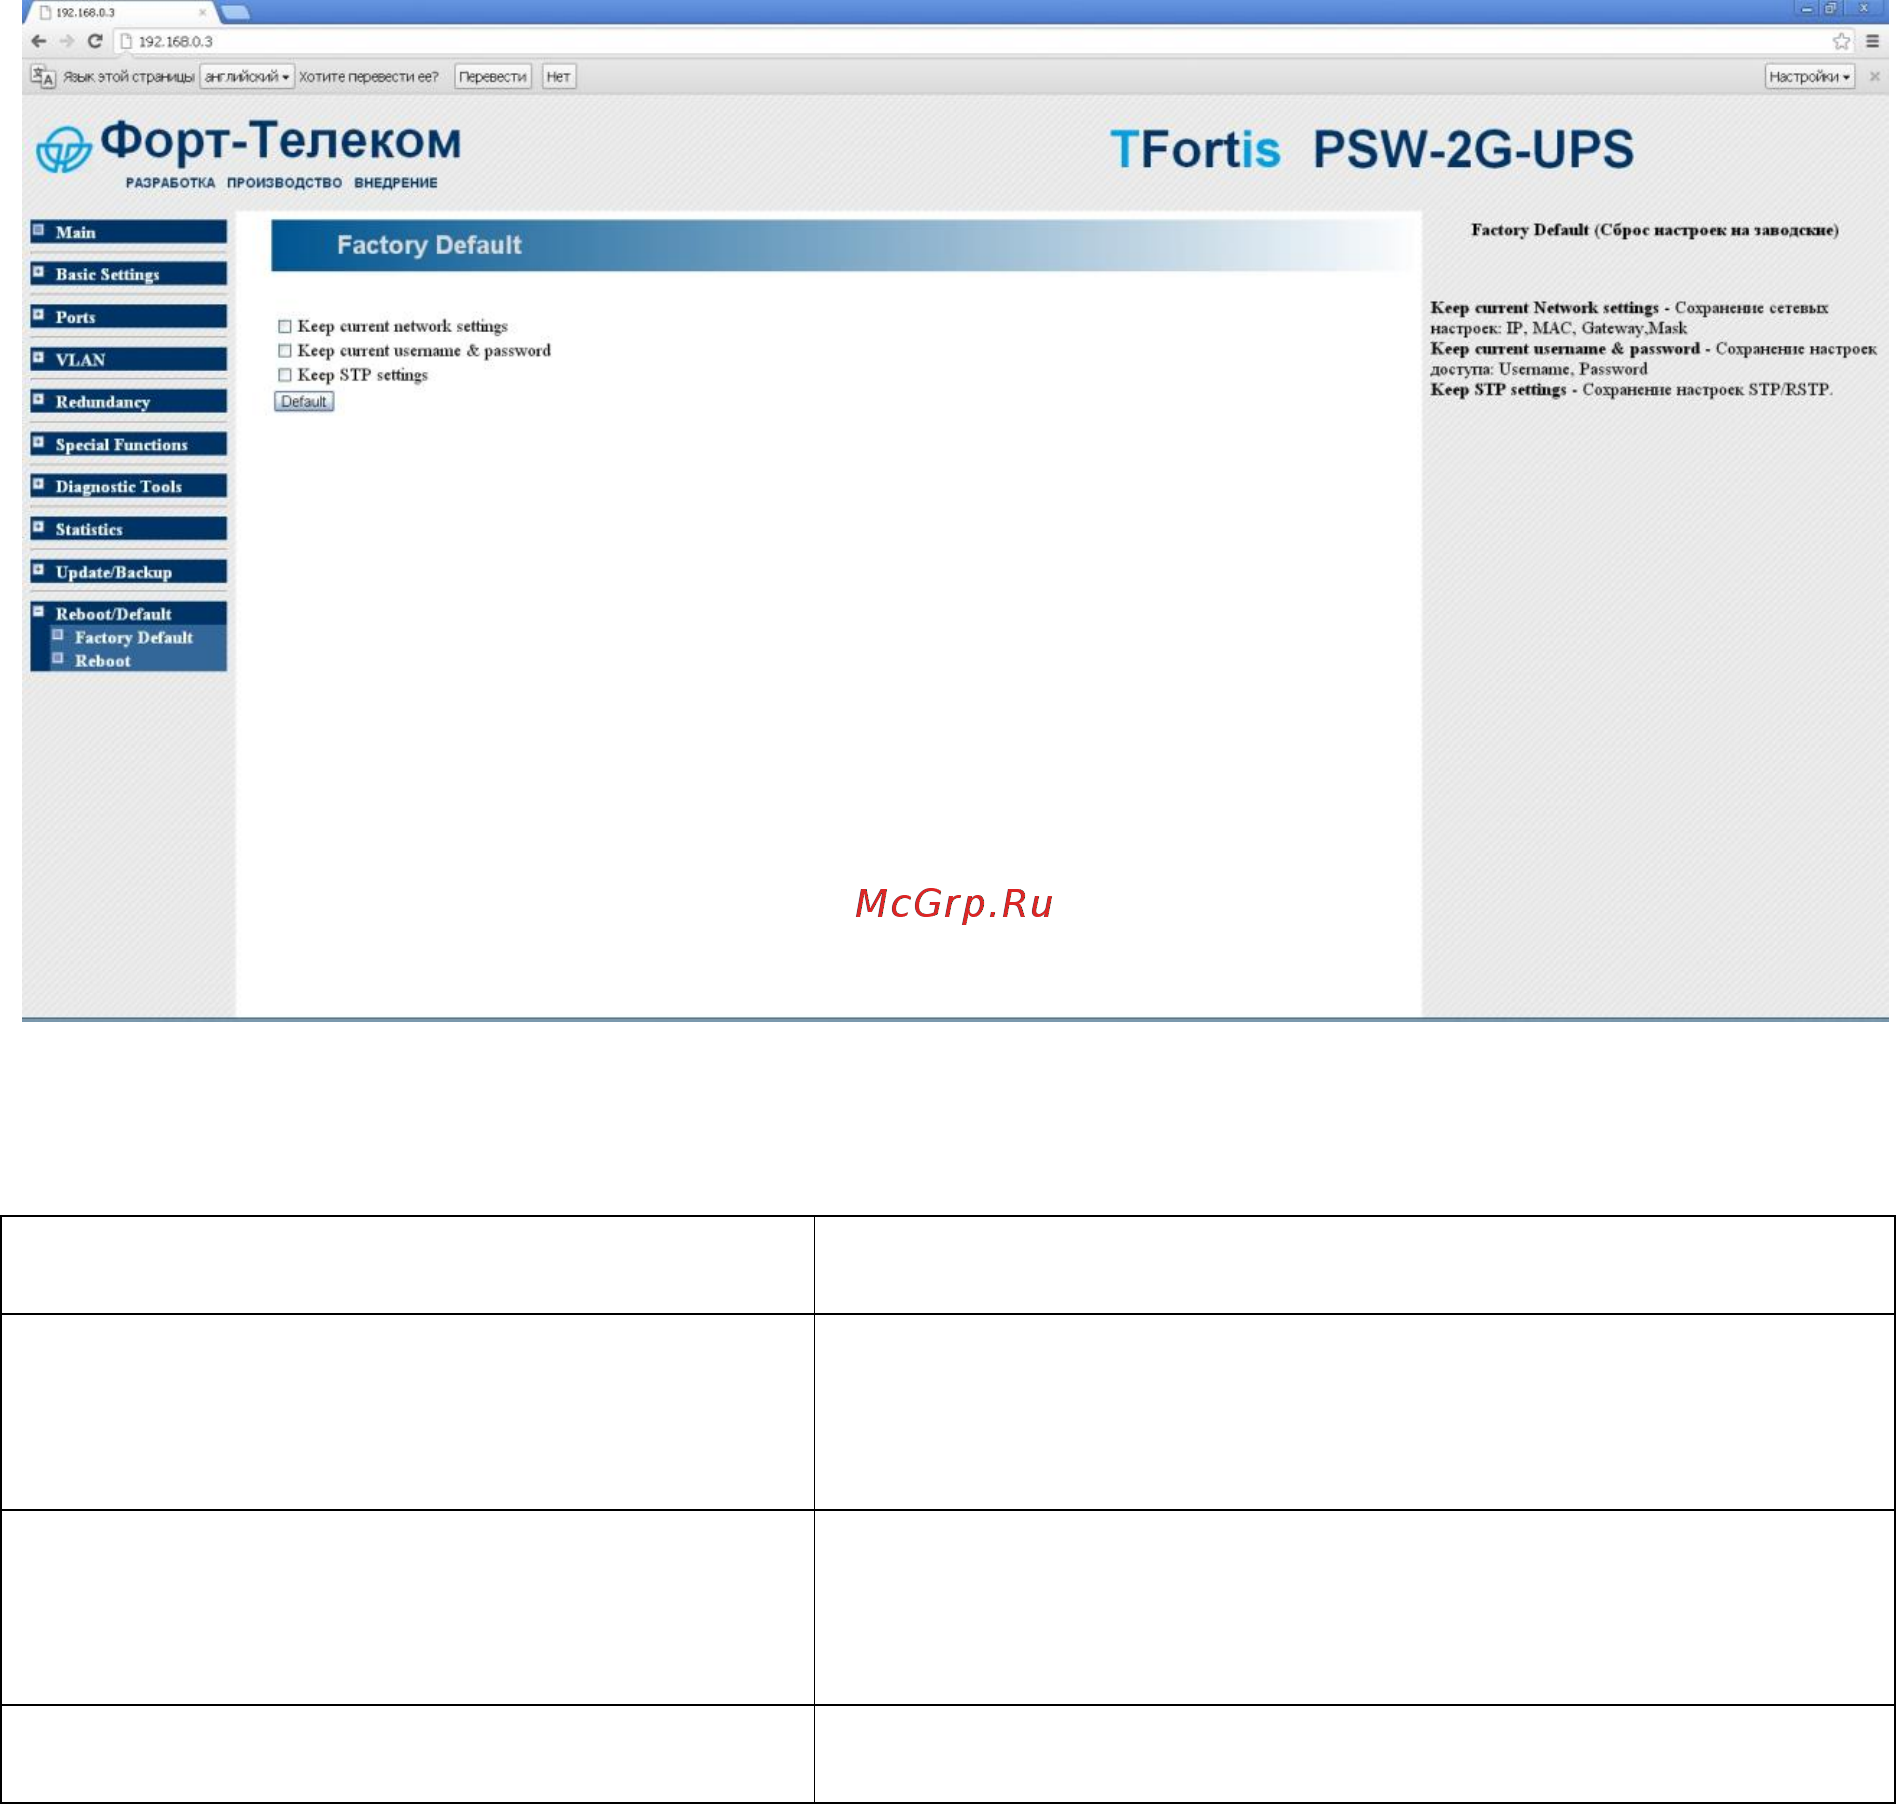
Task: Expand Special Functions using its plus icon
Action: coord(38,442)
